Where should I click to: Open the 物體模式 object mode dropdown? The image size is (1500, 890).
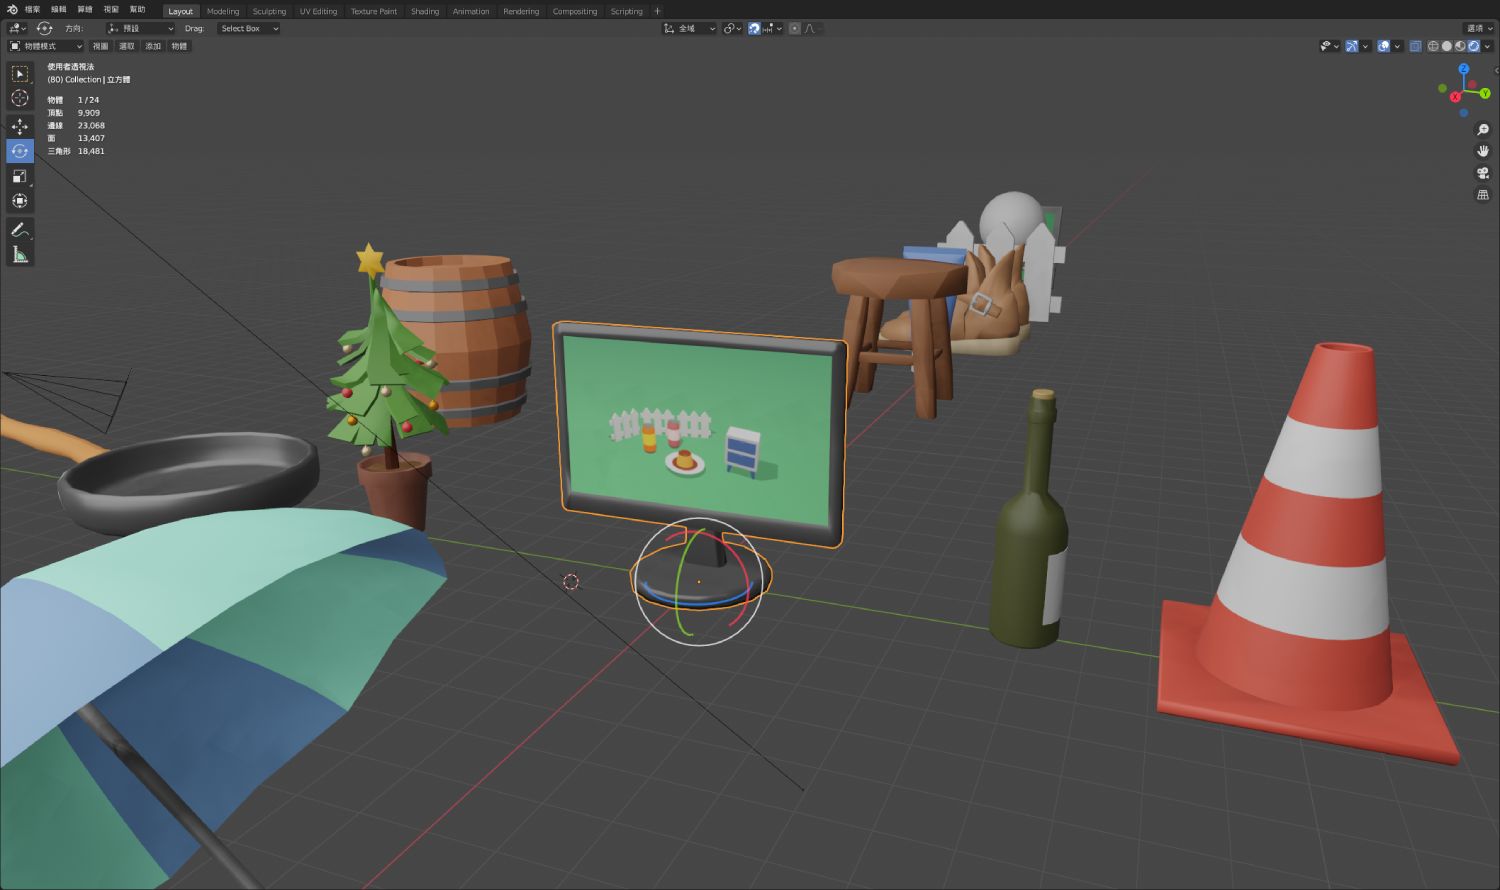tap(46, 46)
